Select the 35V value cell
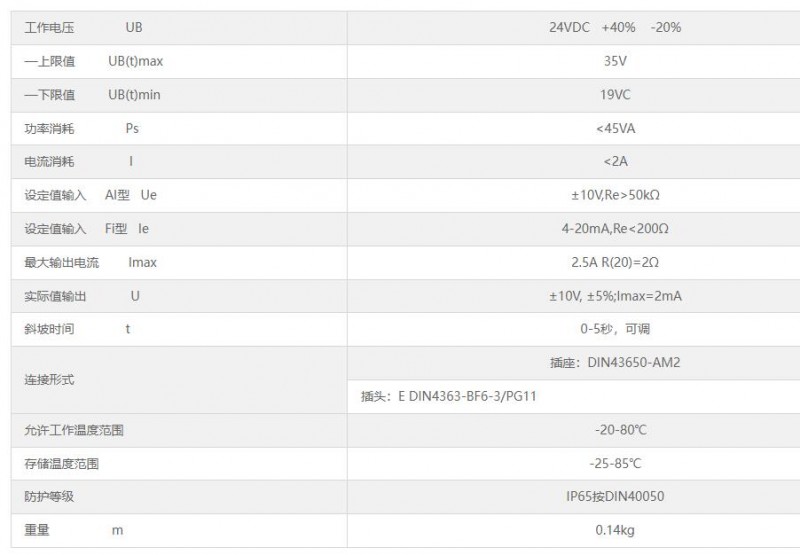Screen dimensions: 800x555 (x=573, y=61)
